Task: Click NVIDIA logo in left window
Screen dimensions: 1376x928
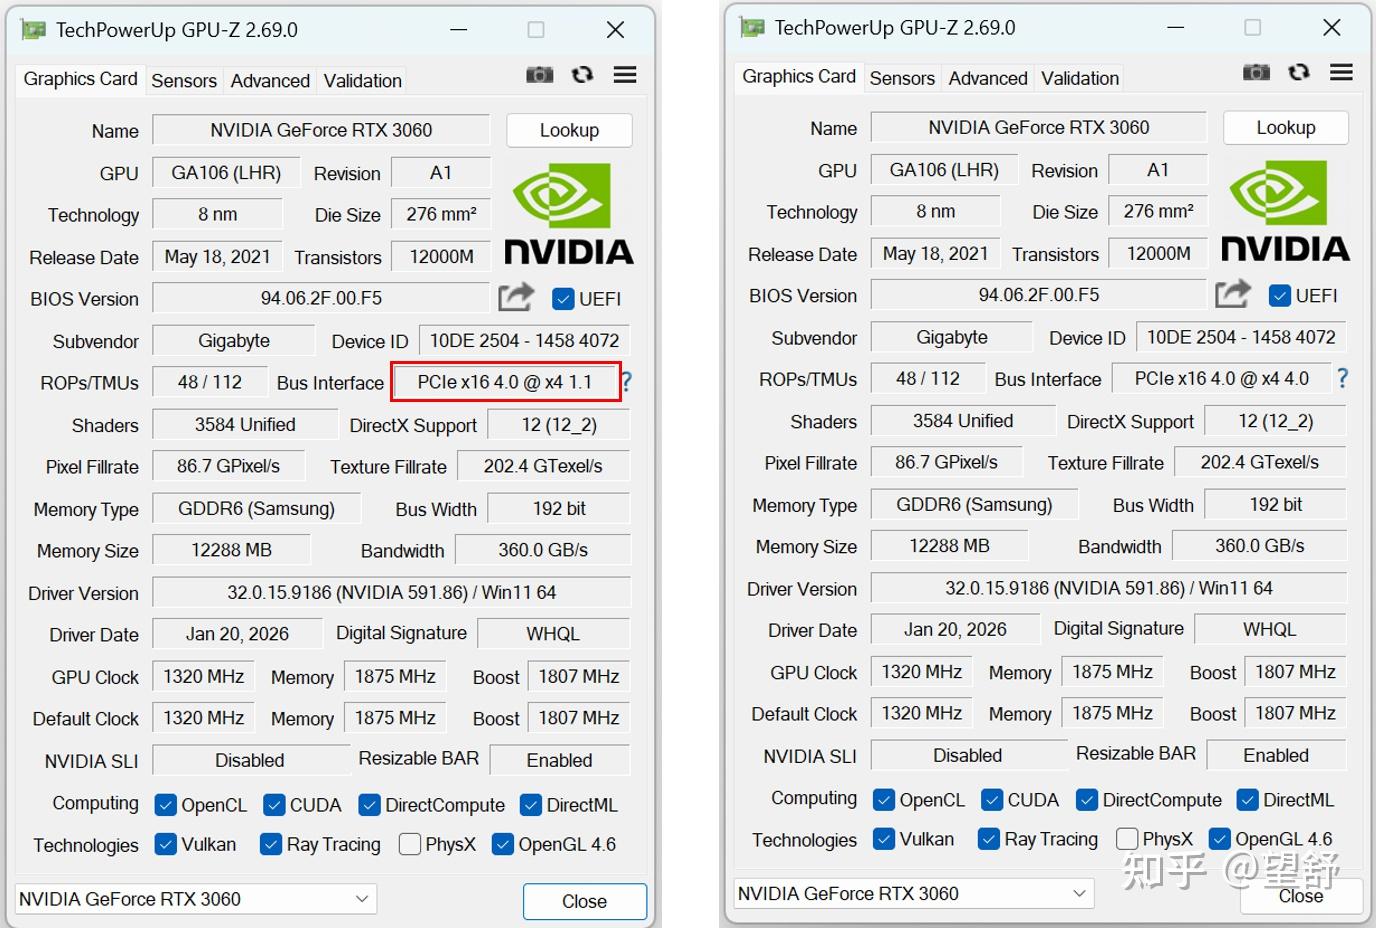Action: tap(568, 213)
